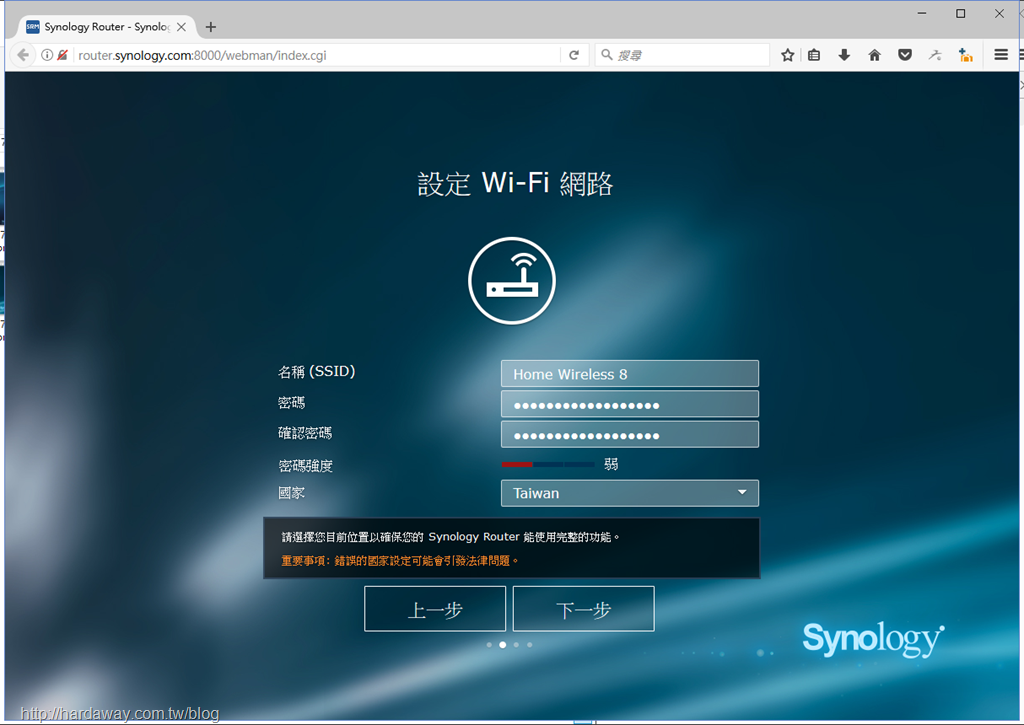Open the Pocket shield icon
The height and width of the screenshot is (725, 1024).
(905, 55)
